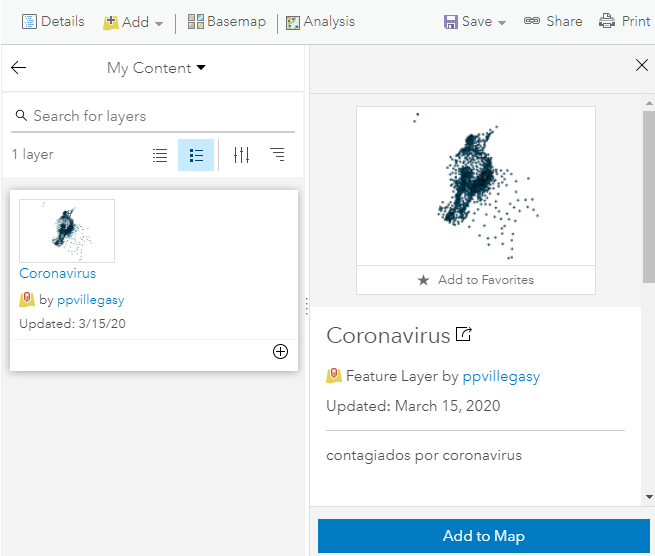Open Coronavirus item in new window icon
This screenshot has height=556, width=655.
pyautogui.click(x=464, y=334)
